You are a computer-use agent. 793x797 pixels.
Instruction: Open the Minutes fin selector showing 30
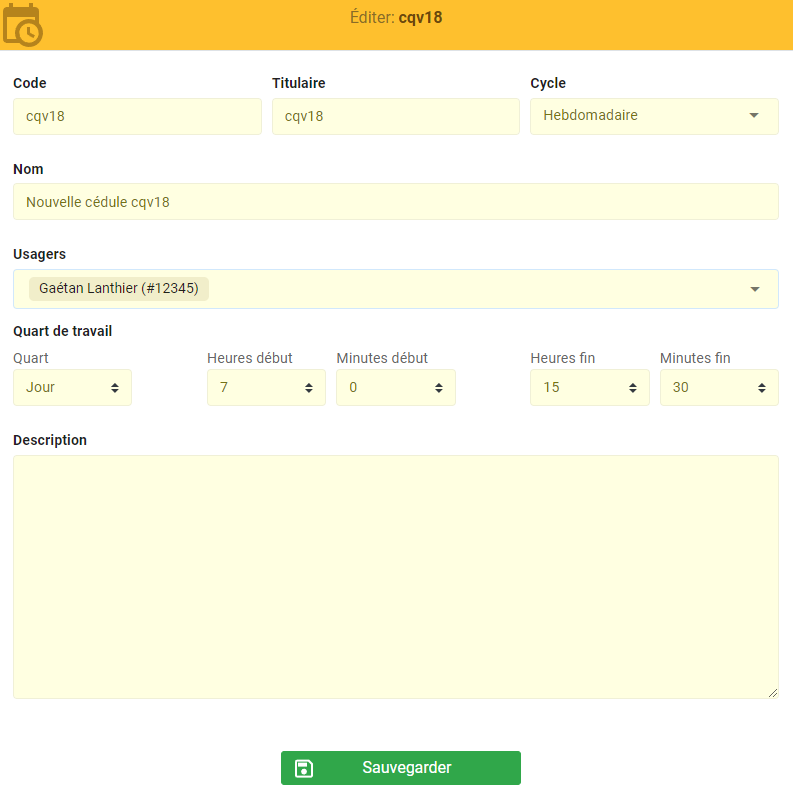tap(719, 387)
